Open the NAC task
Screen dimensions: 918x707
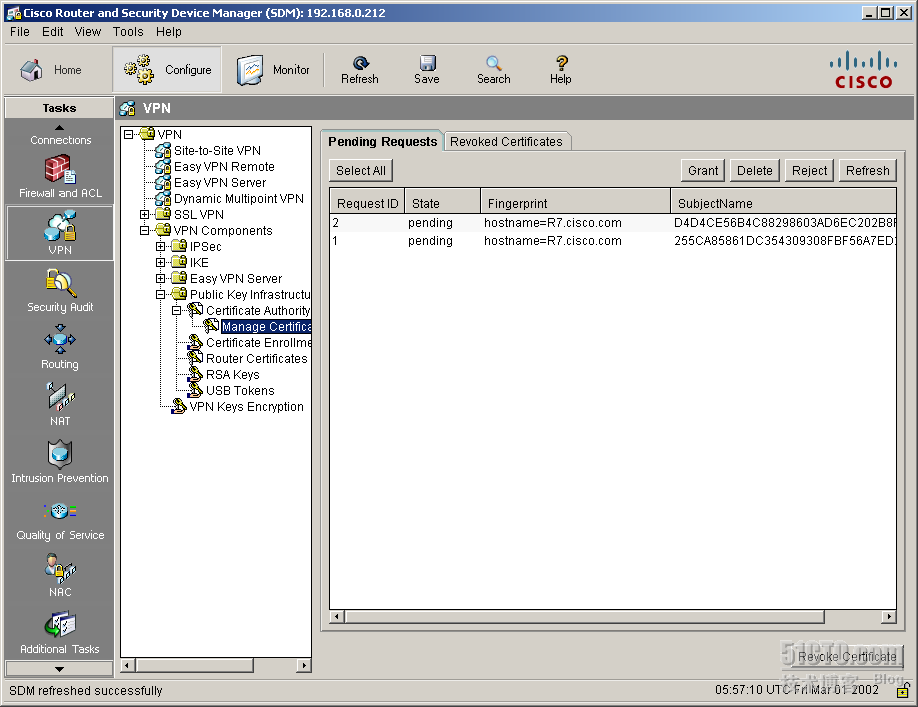60,575
